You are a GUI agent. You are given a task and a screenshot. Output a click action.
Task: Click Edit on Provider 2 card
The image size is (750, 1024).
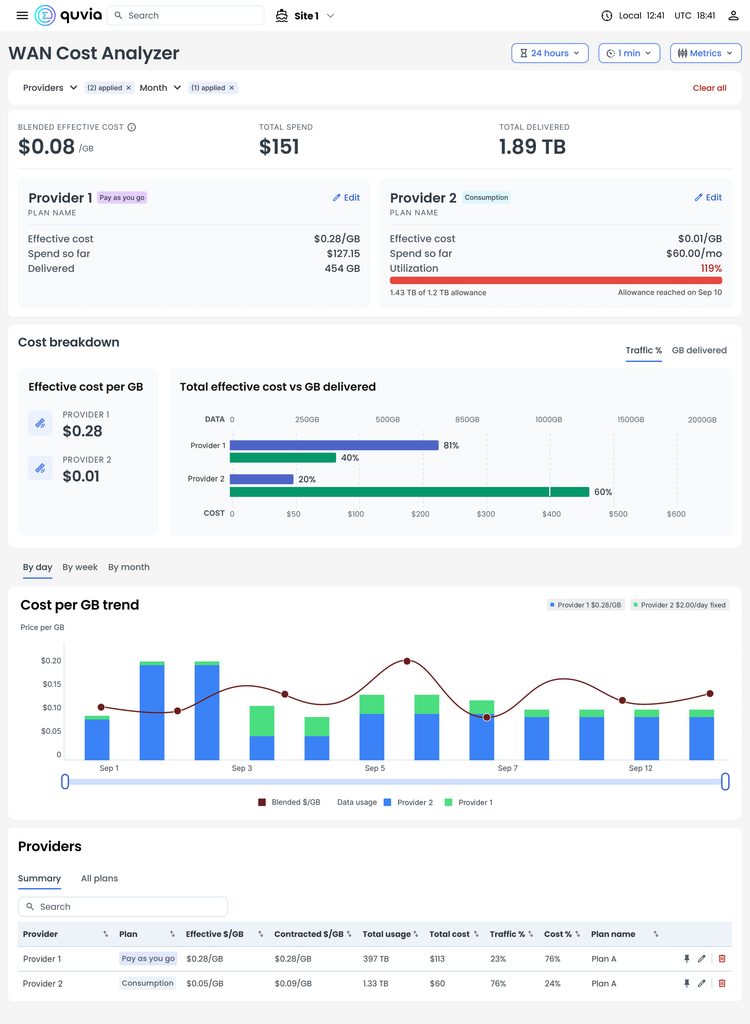coord(708,197)
